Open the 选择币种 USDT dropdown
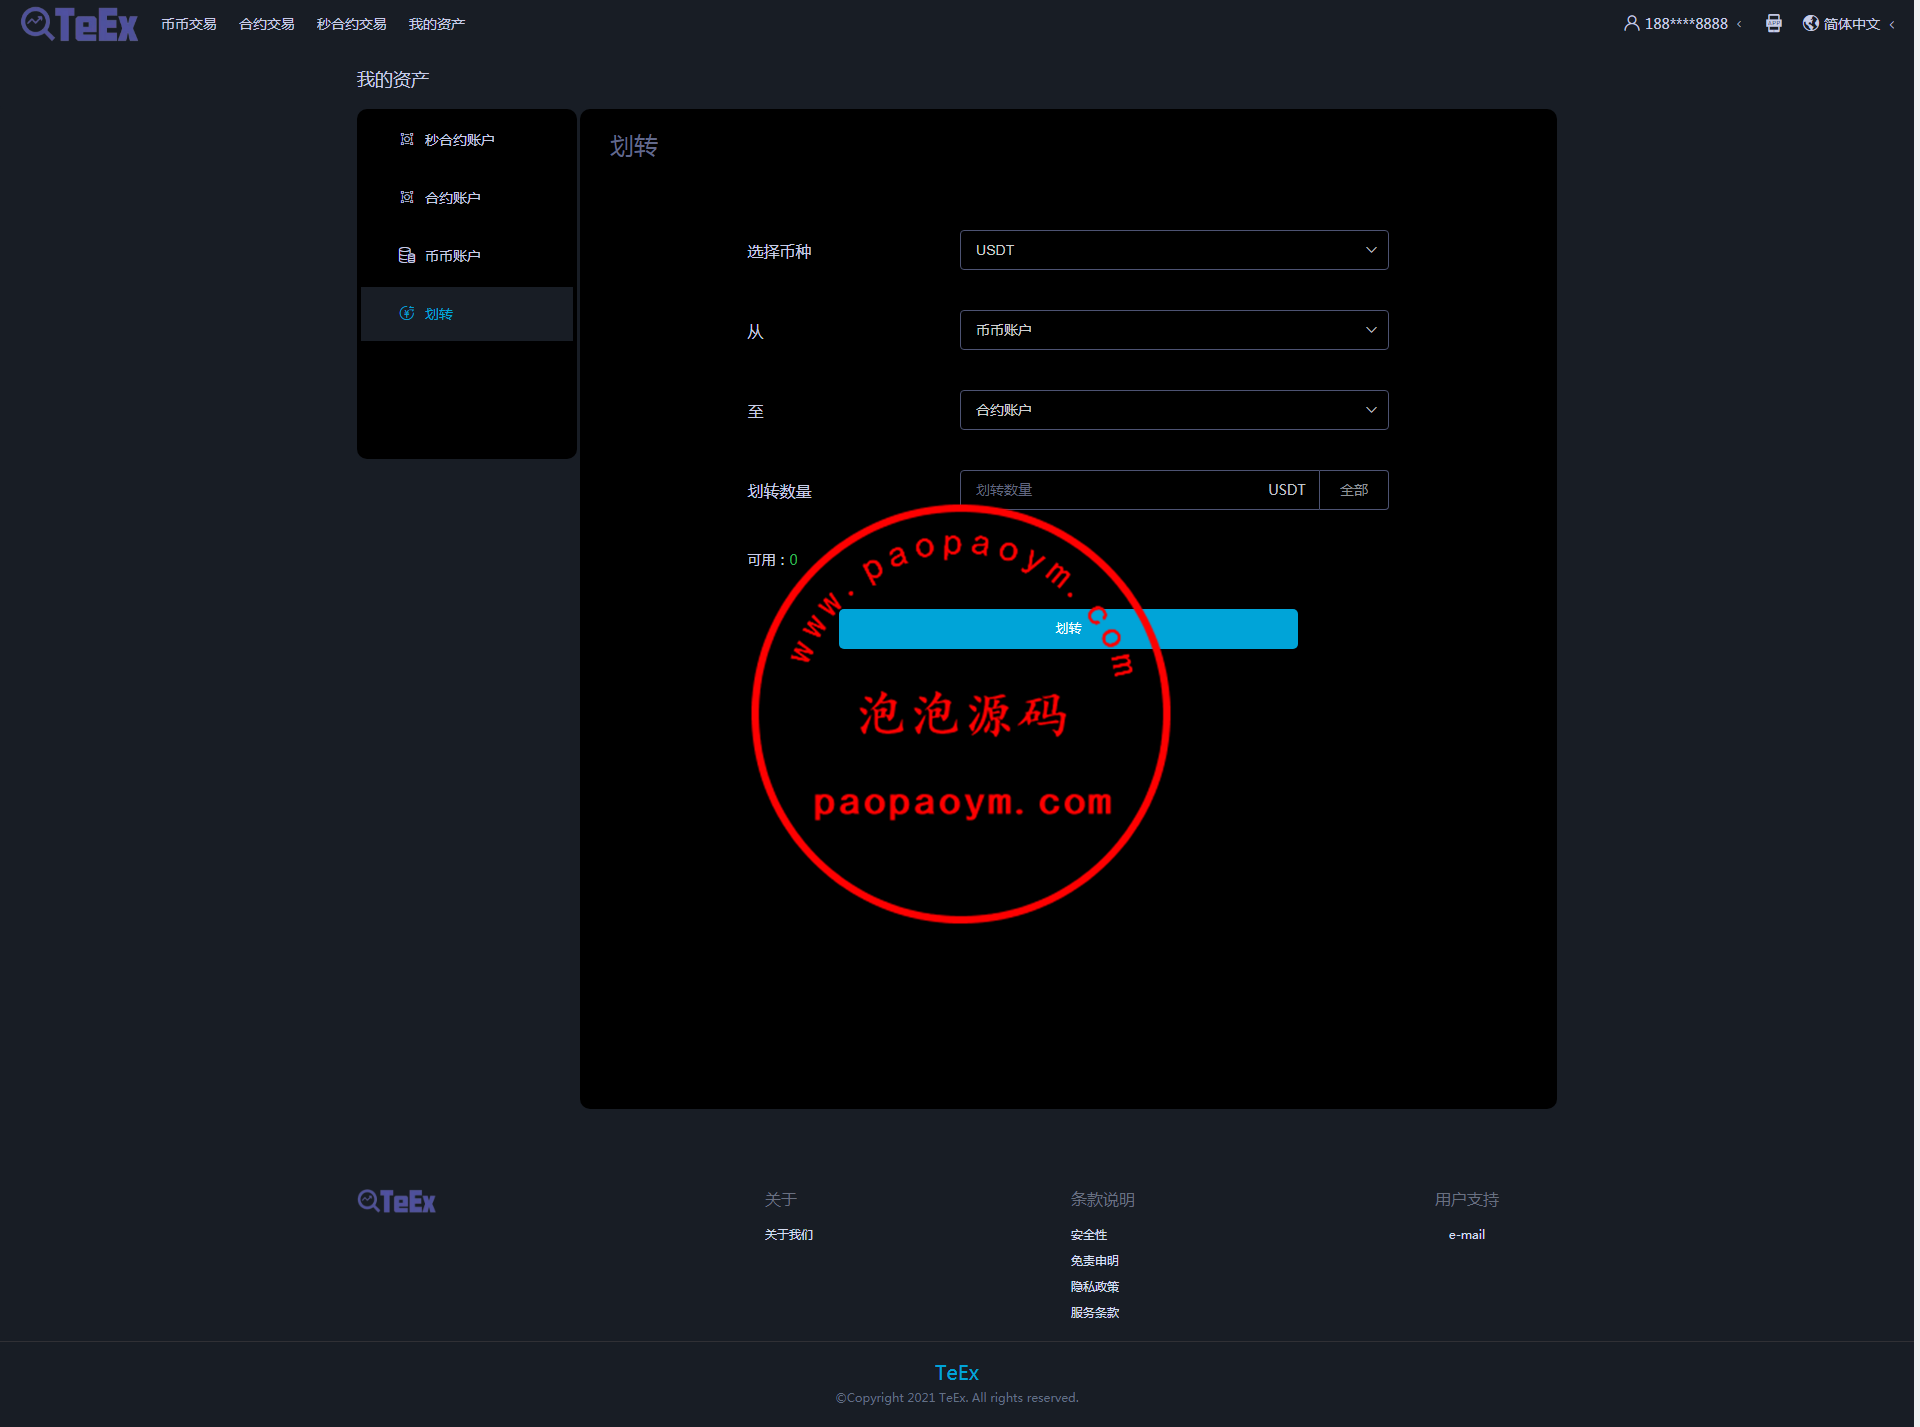This screenshot has height=1427, width=1920. [1173, 250]
